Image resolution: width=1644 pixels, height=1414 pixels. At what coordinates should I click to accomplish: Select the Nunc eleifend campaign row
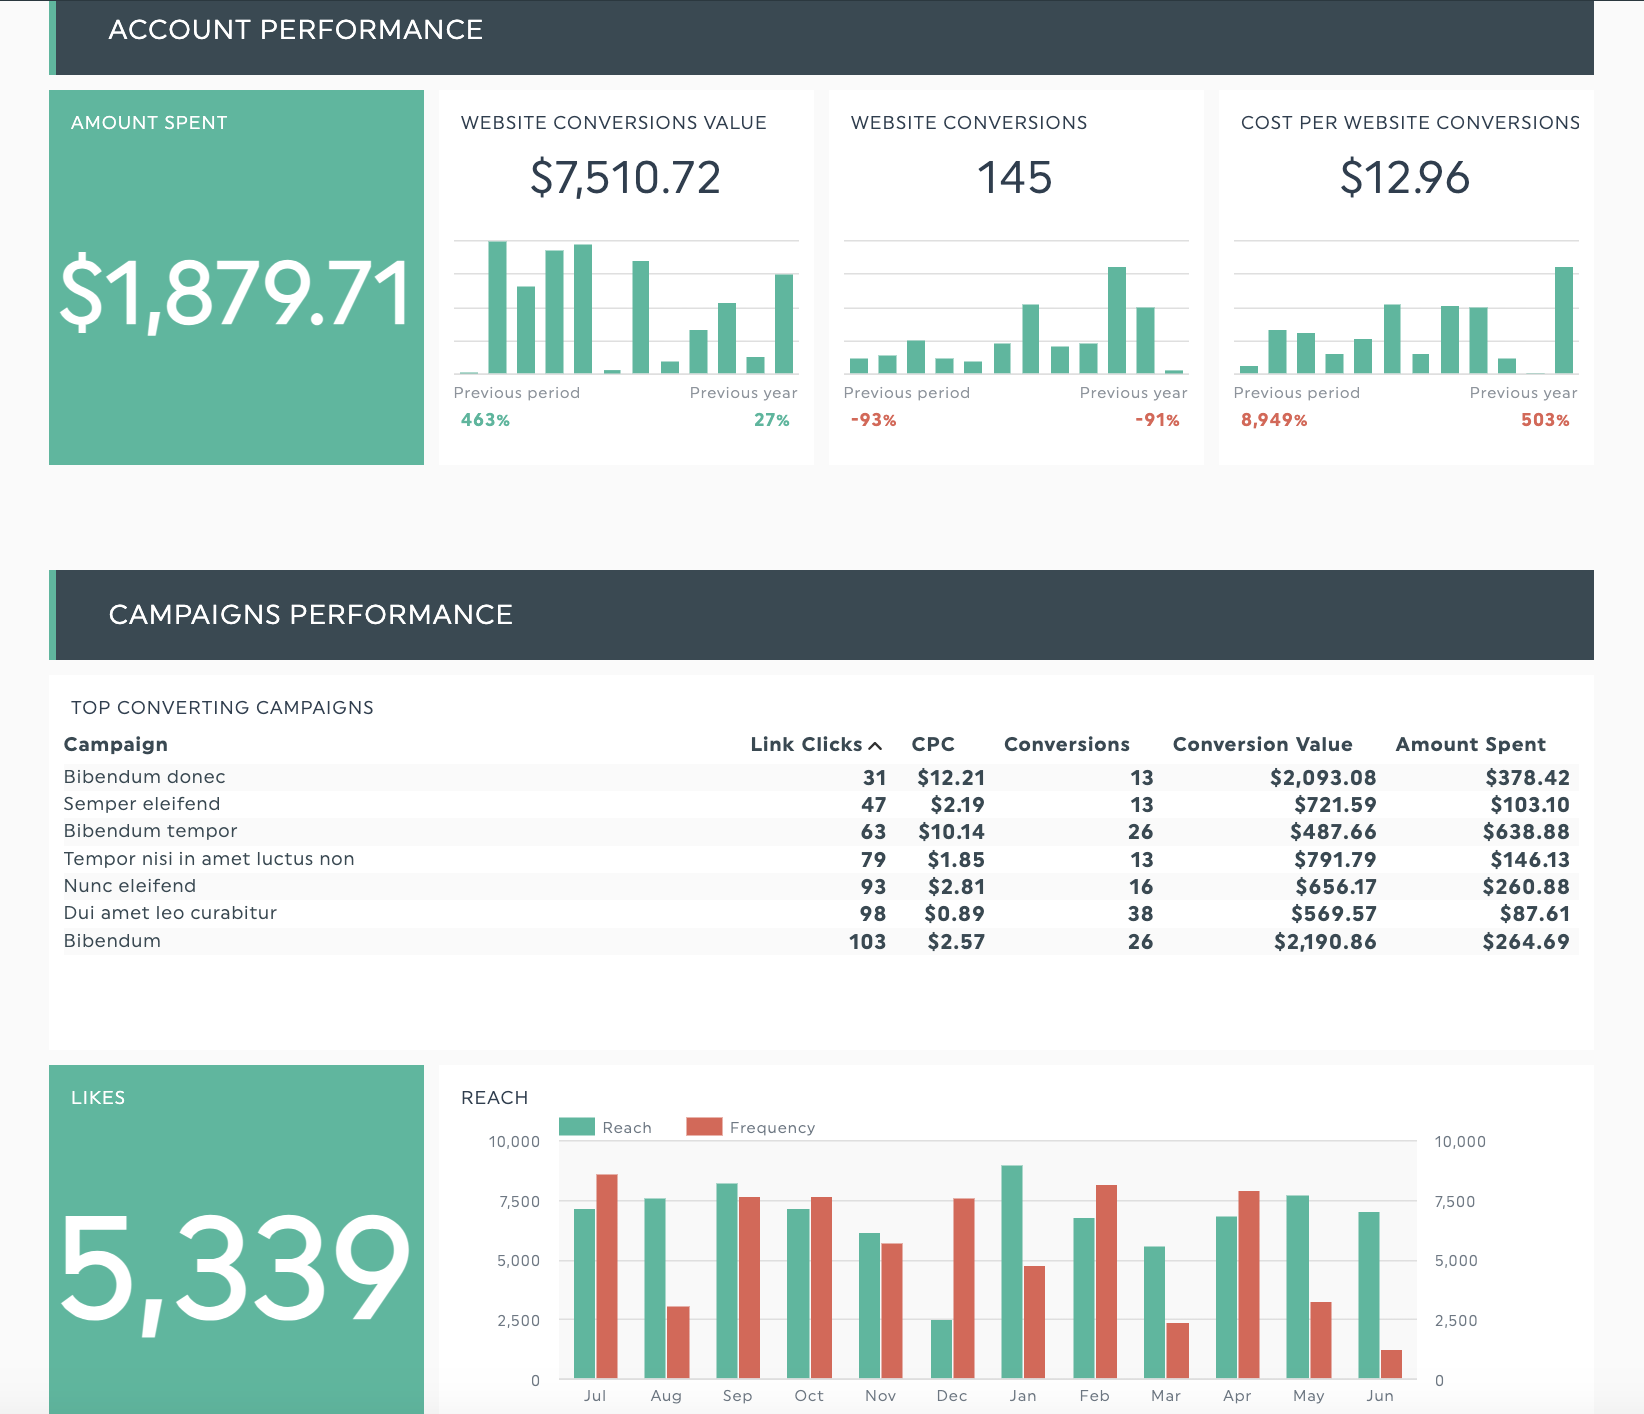(x=130, y=886)
